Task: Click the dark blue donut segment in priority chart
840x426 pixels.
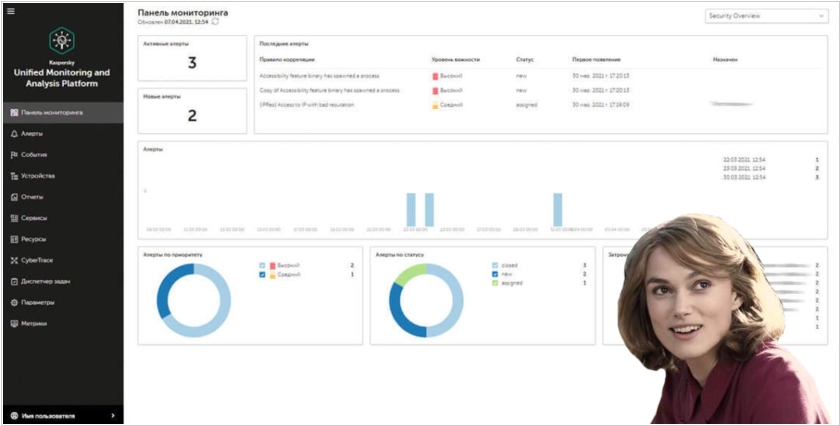Action: click(176, 303)
